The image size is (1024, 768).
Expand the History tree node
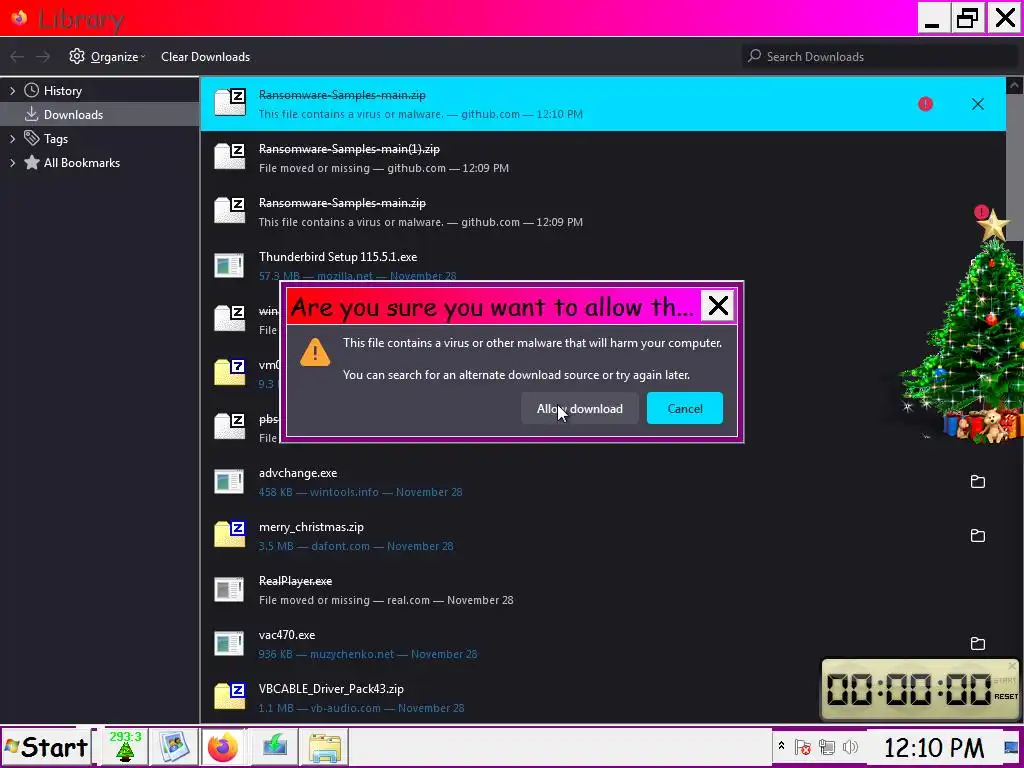tap(12, 91)
